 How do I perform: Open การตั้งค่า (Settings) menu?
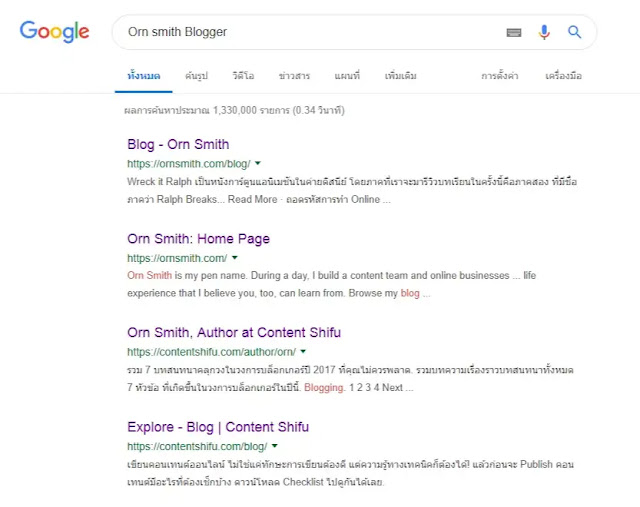tap(500, 76)
